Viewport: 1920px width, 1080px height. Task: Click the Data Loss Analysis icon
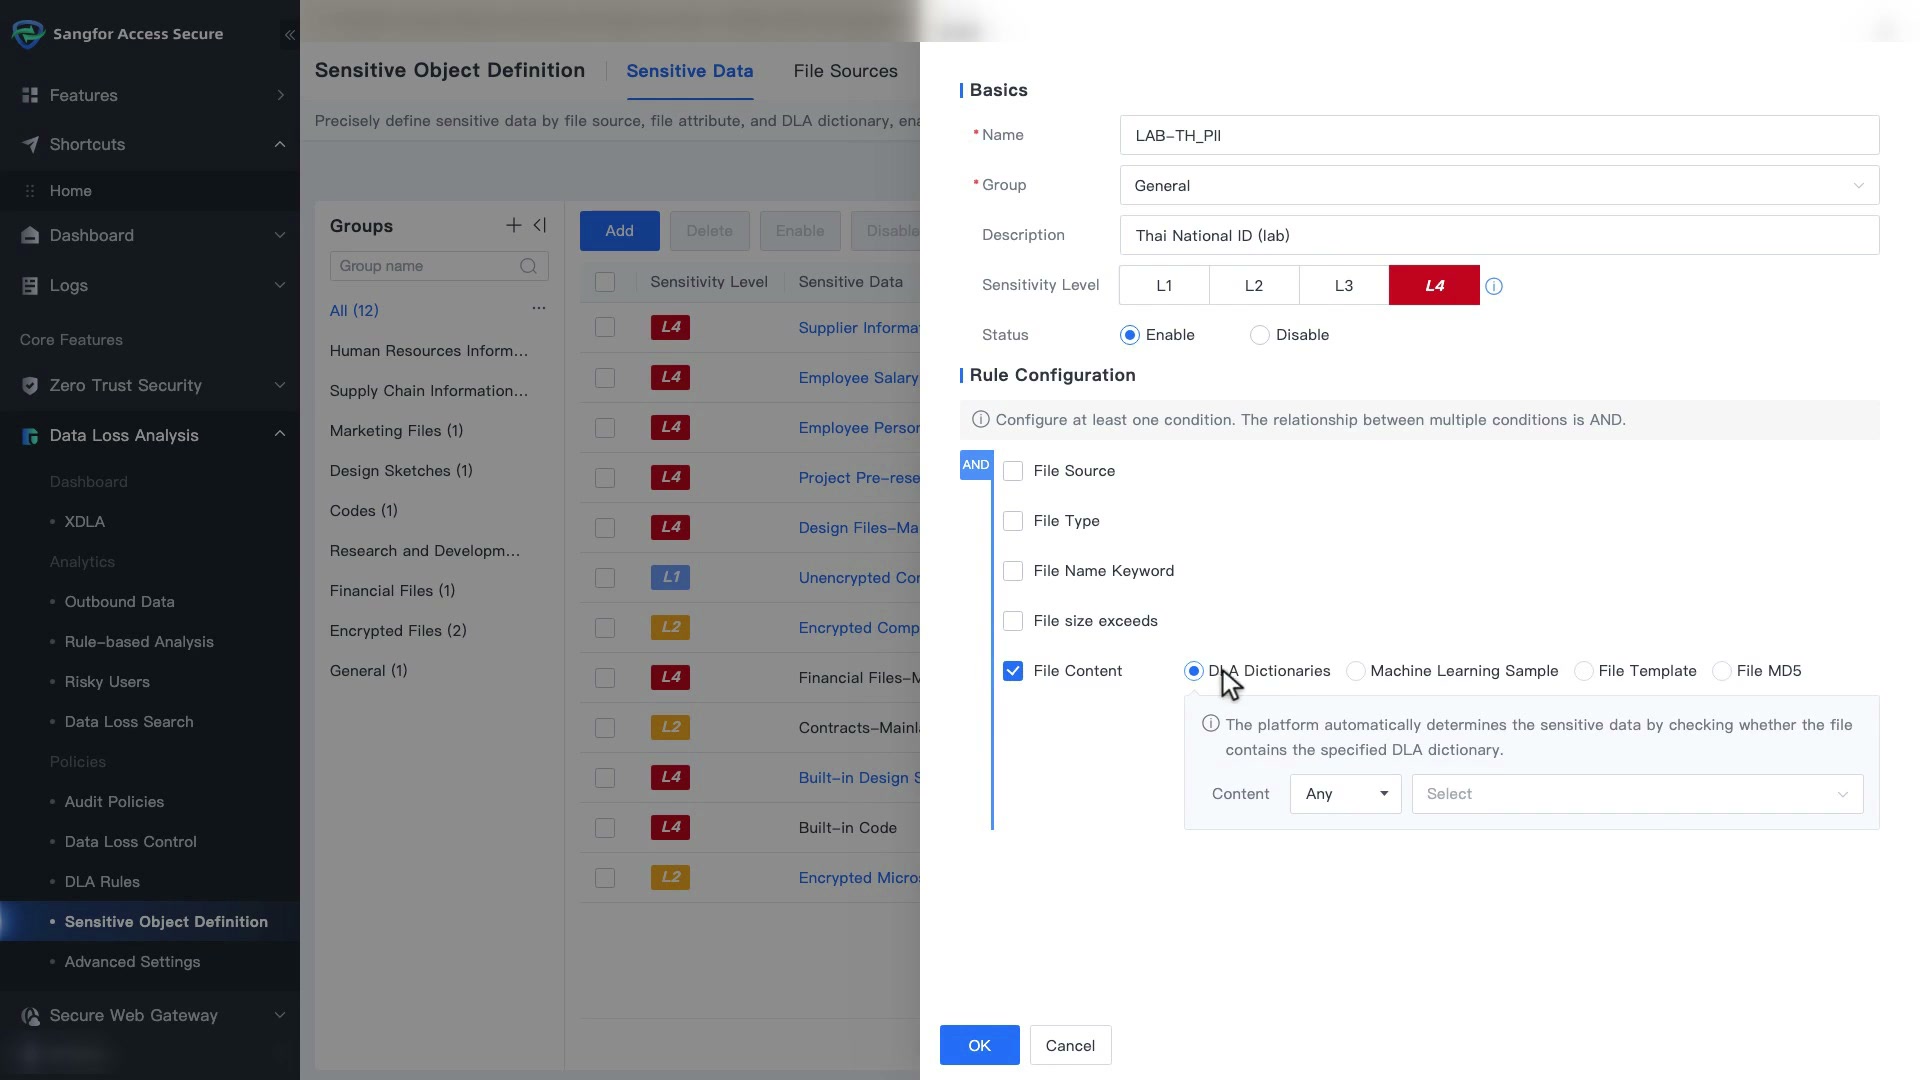tap(30, 436)
